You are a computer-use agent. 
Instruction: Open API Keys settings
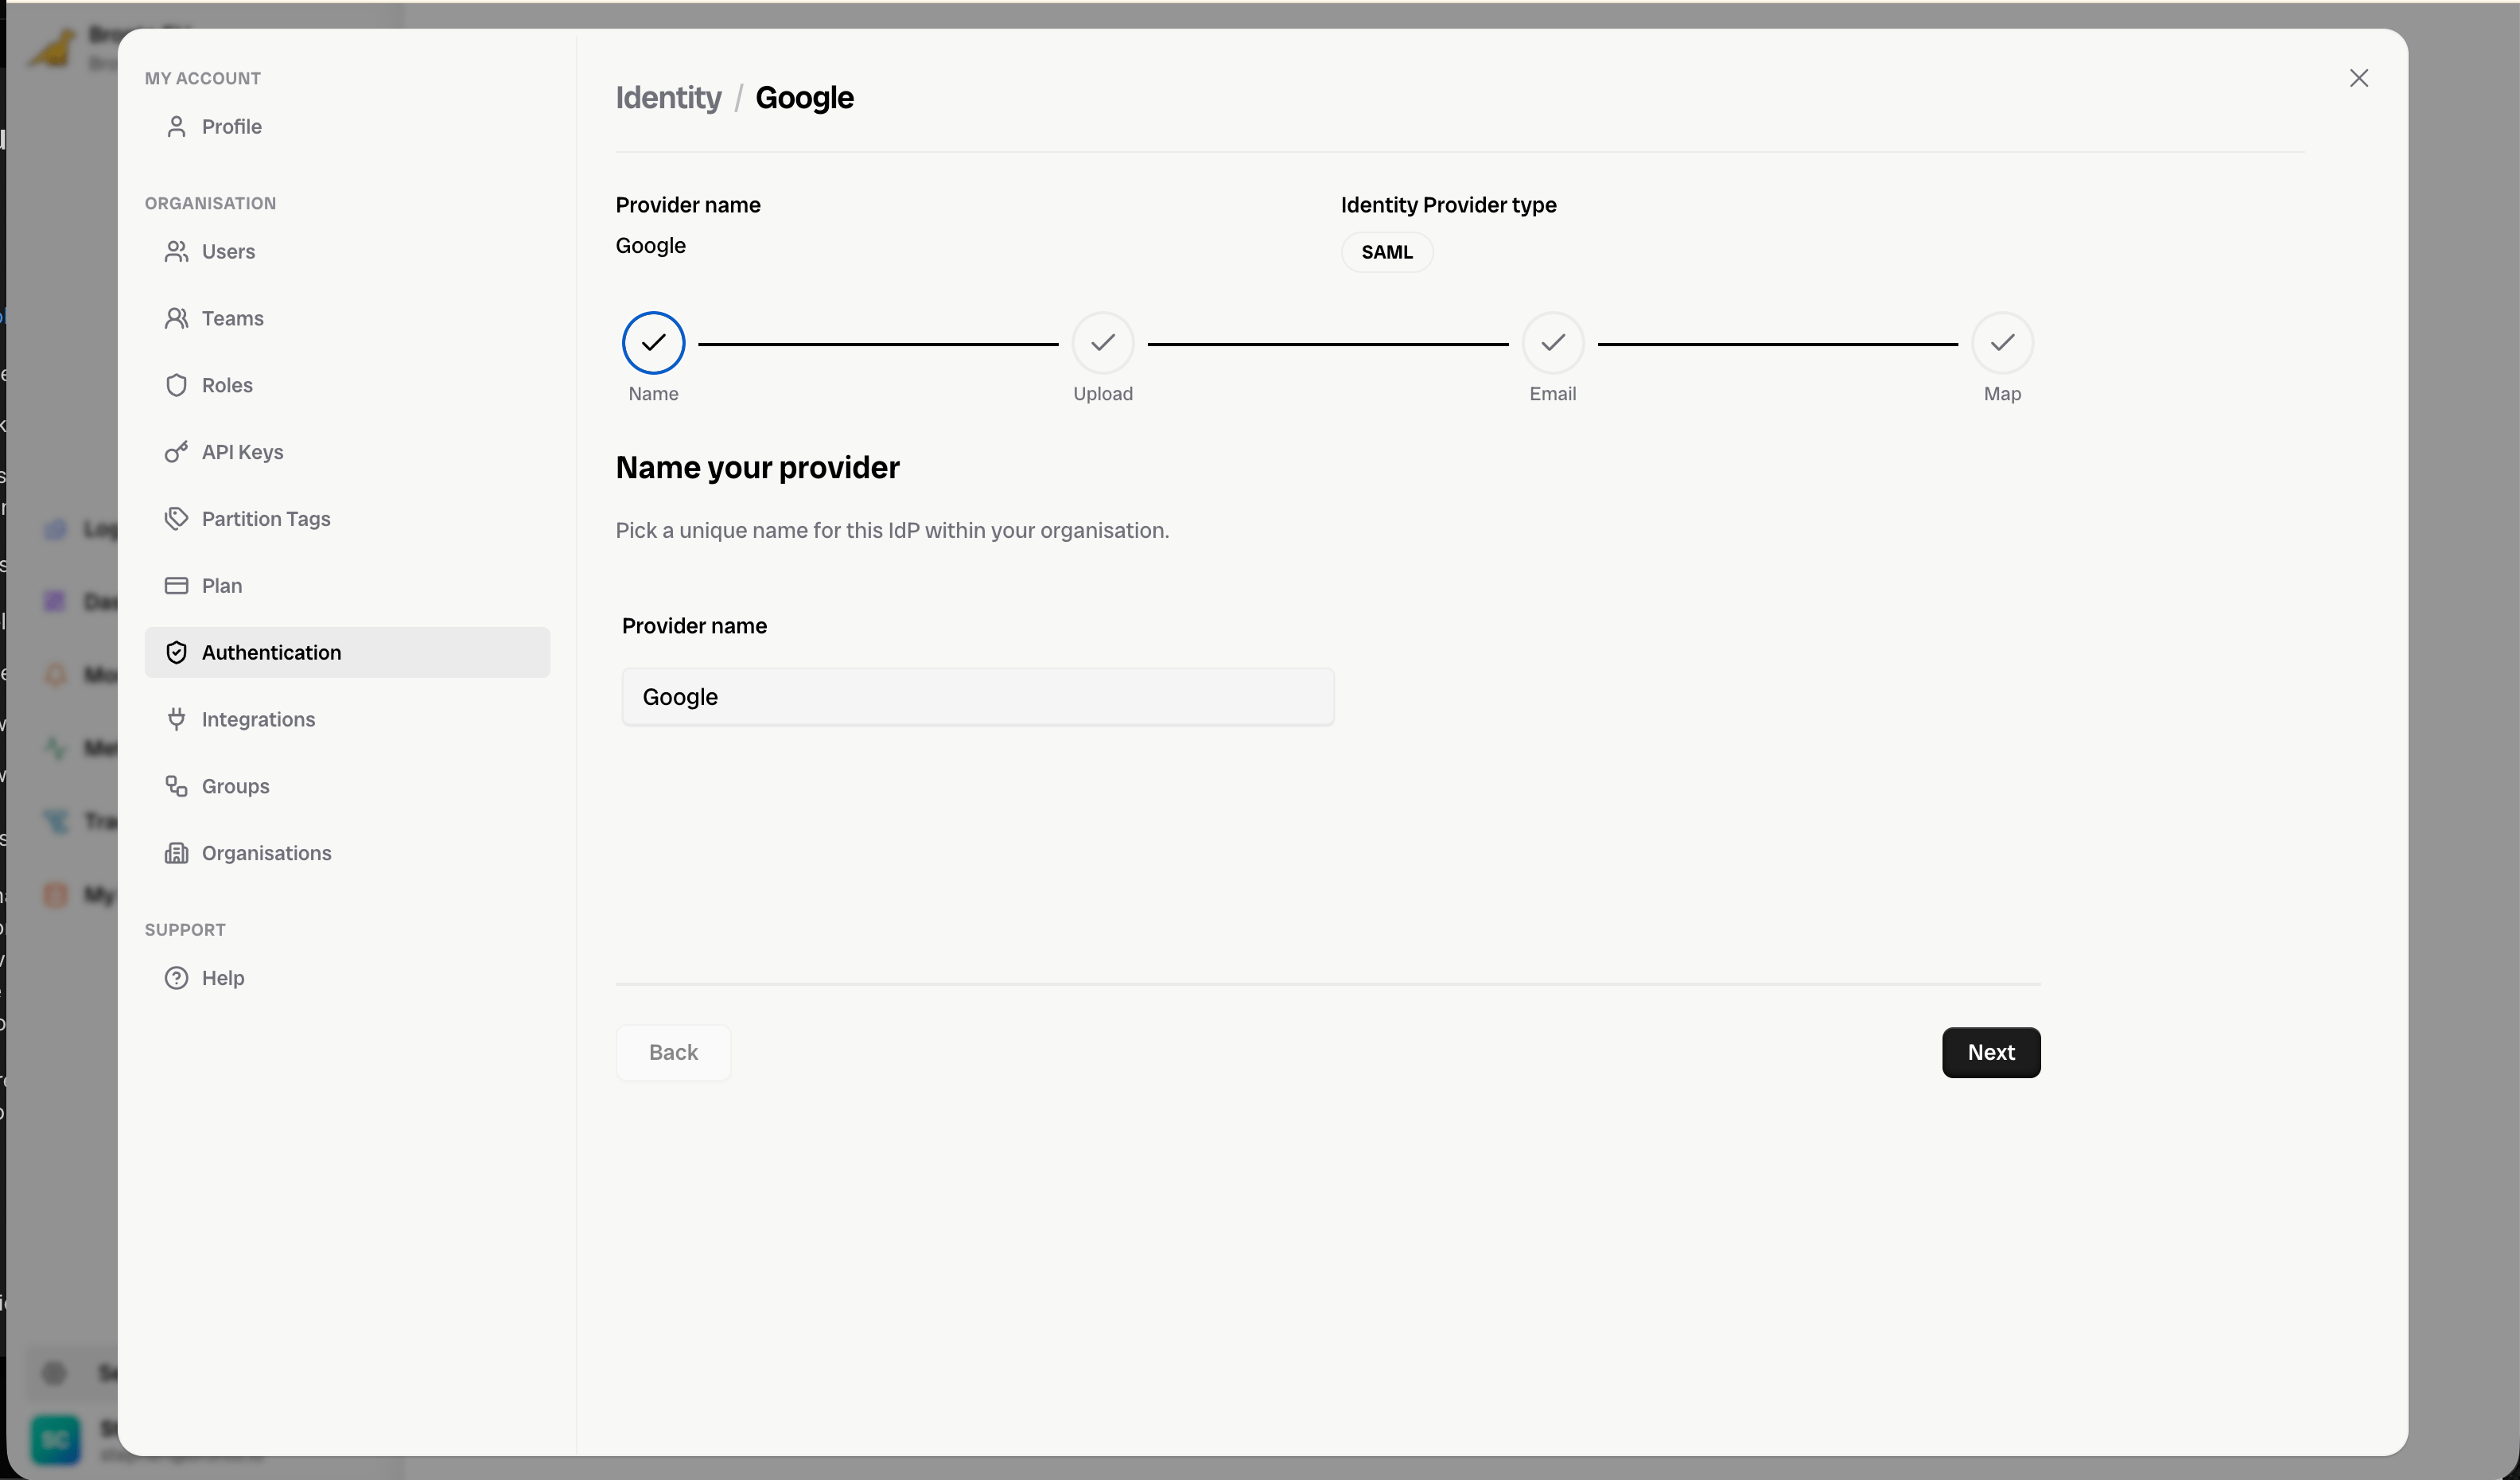347,452
